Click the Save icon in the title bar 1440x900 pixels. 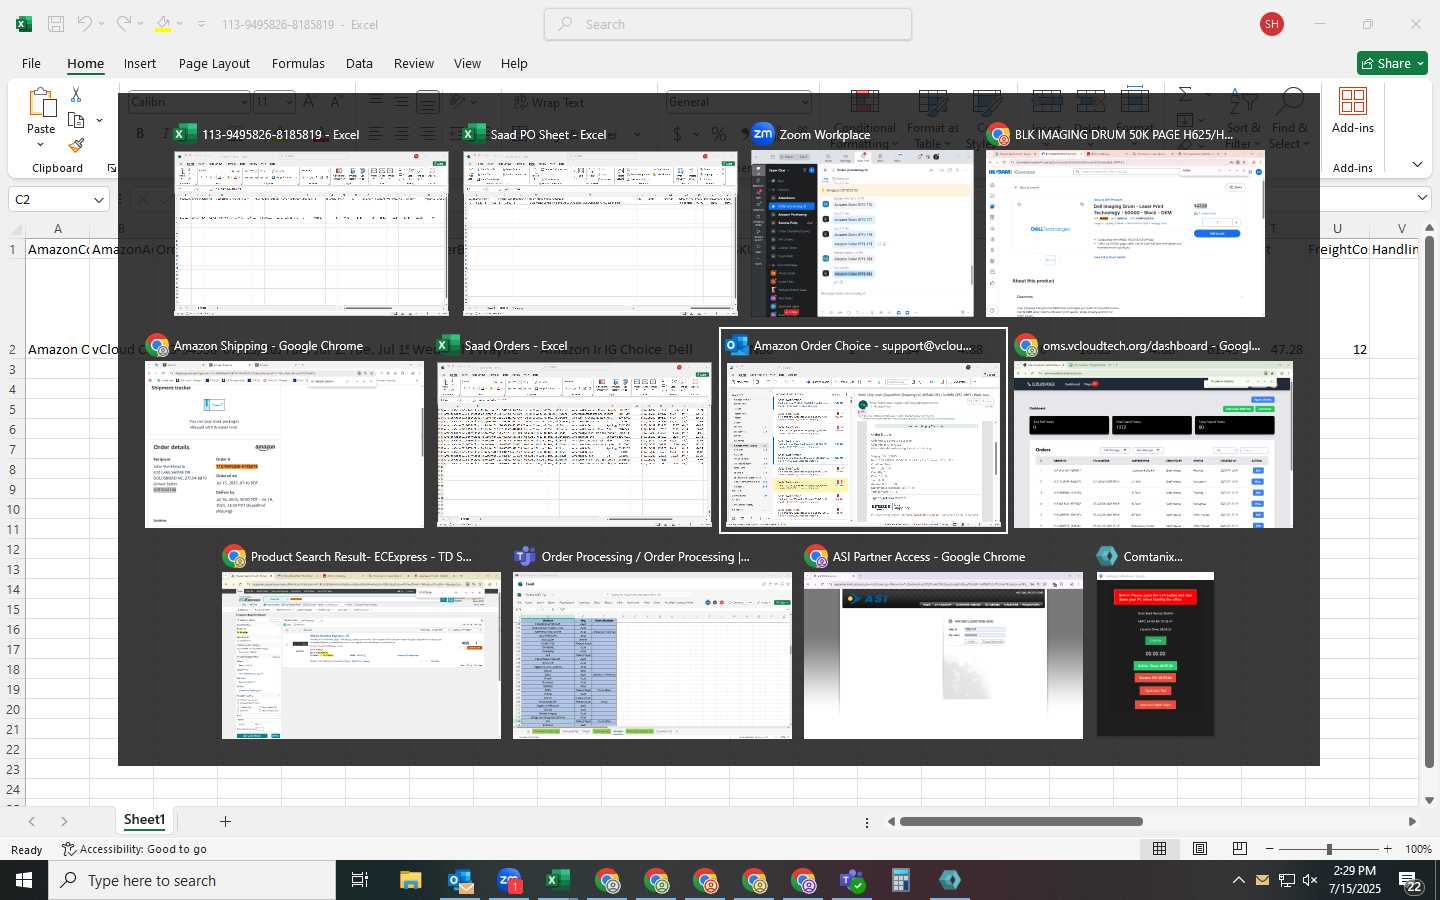point(56,24)
